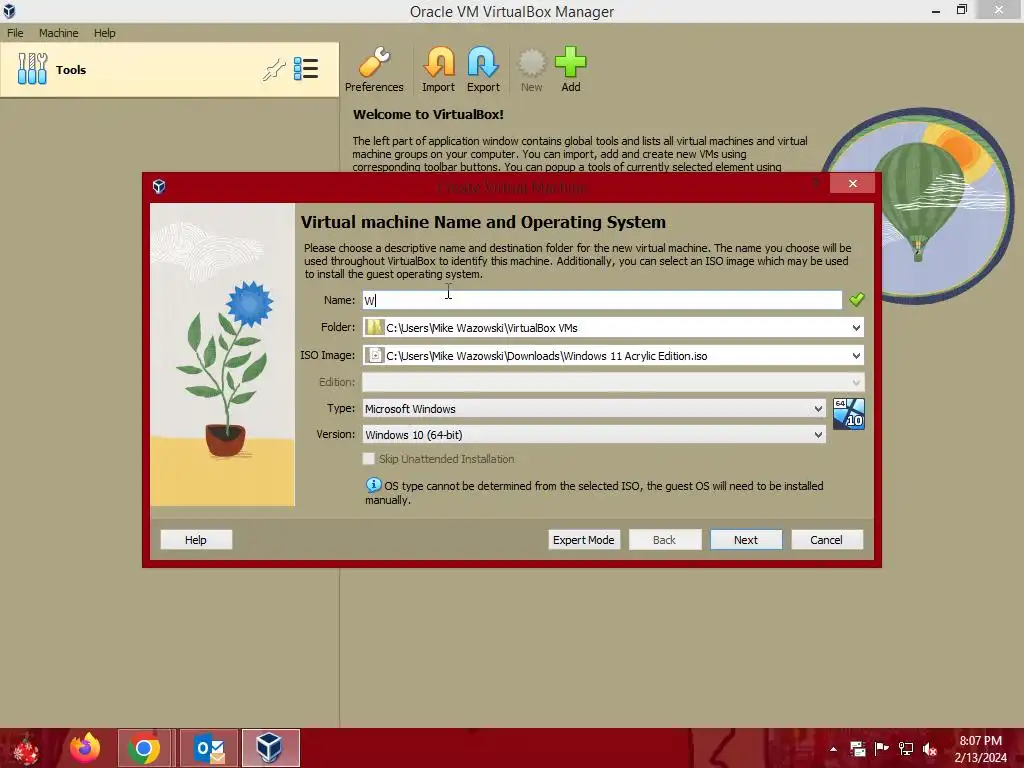Close the Create Virtual Machine dialog

click(852, 184)
